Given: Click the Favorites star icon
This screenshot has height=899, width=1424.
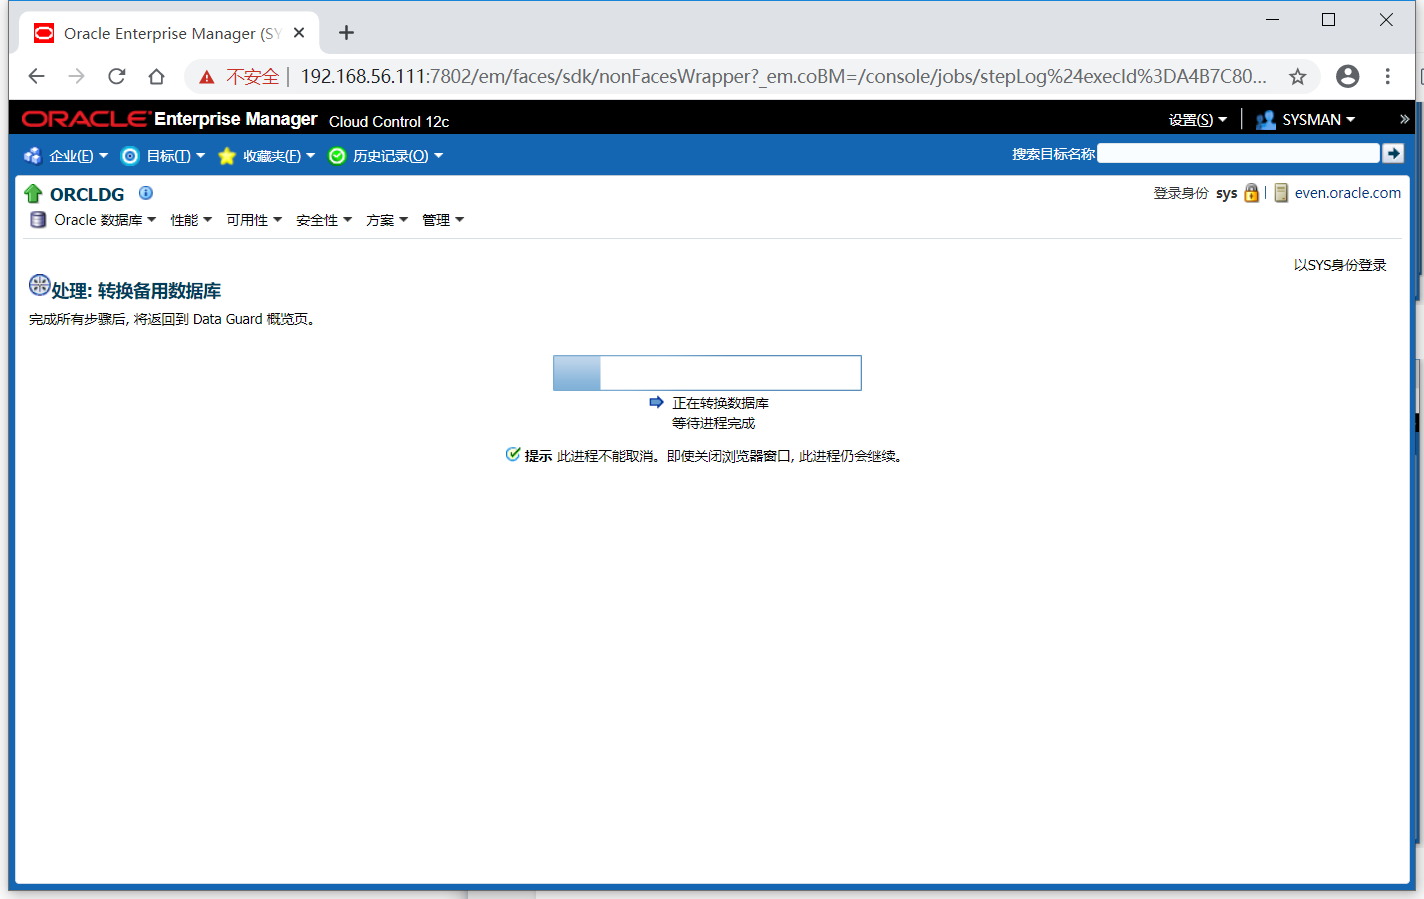Looking at the screenshot, I should (x=227, y=156).
